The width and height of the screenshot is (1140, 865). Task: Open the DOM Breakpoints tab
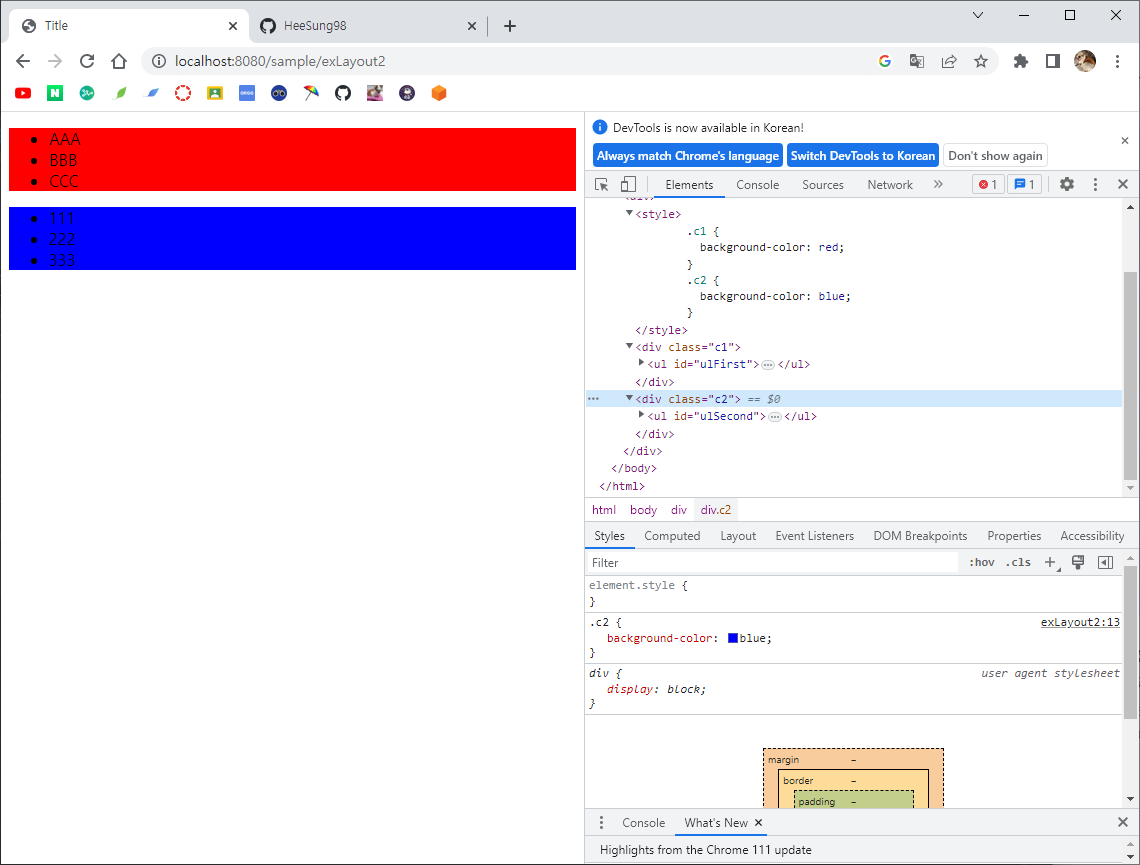click(x=920, y=536)
